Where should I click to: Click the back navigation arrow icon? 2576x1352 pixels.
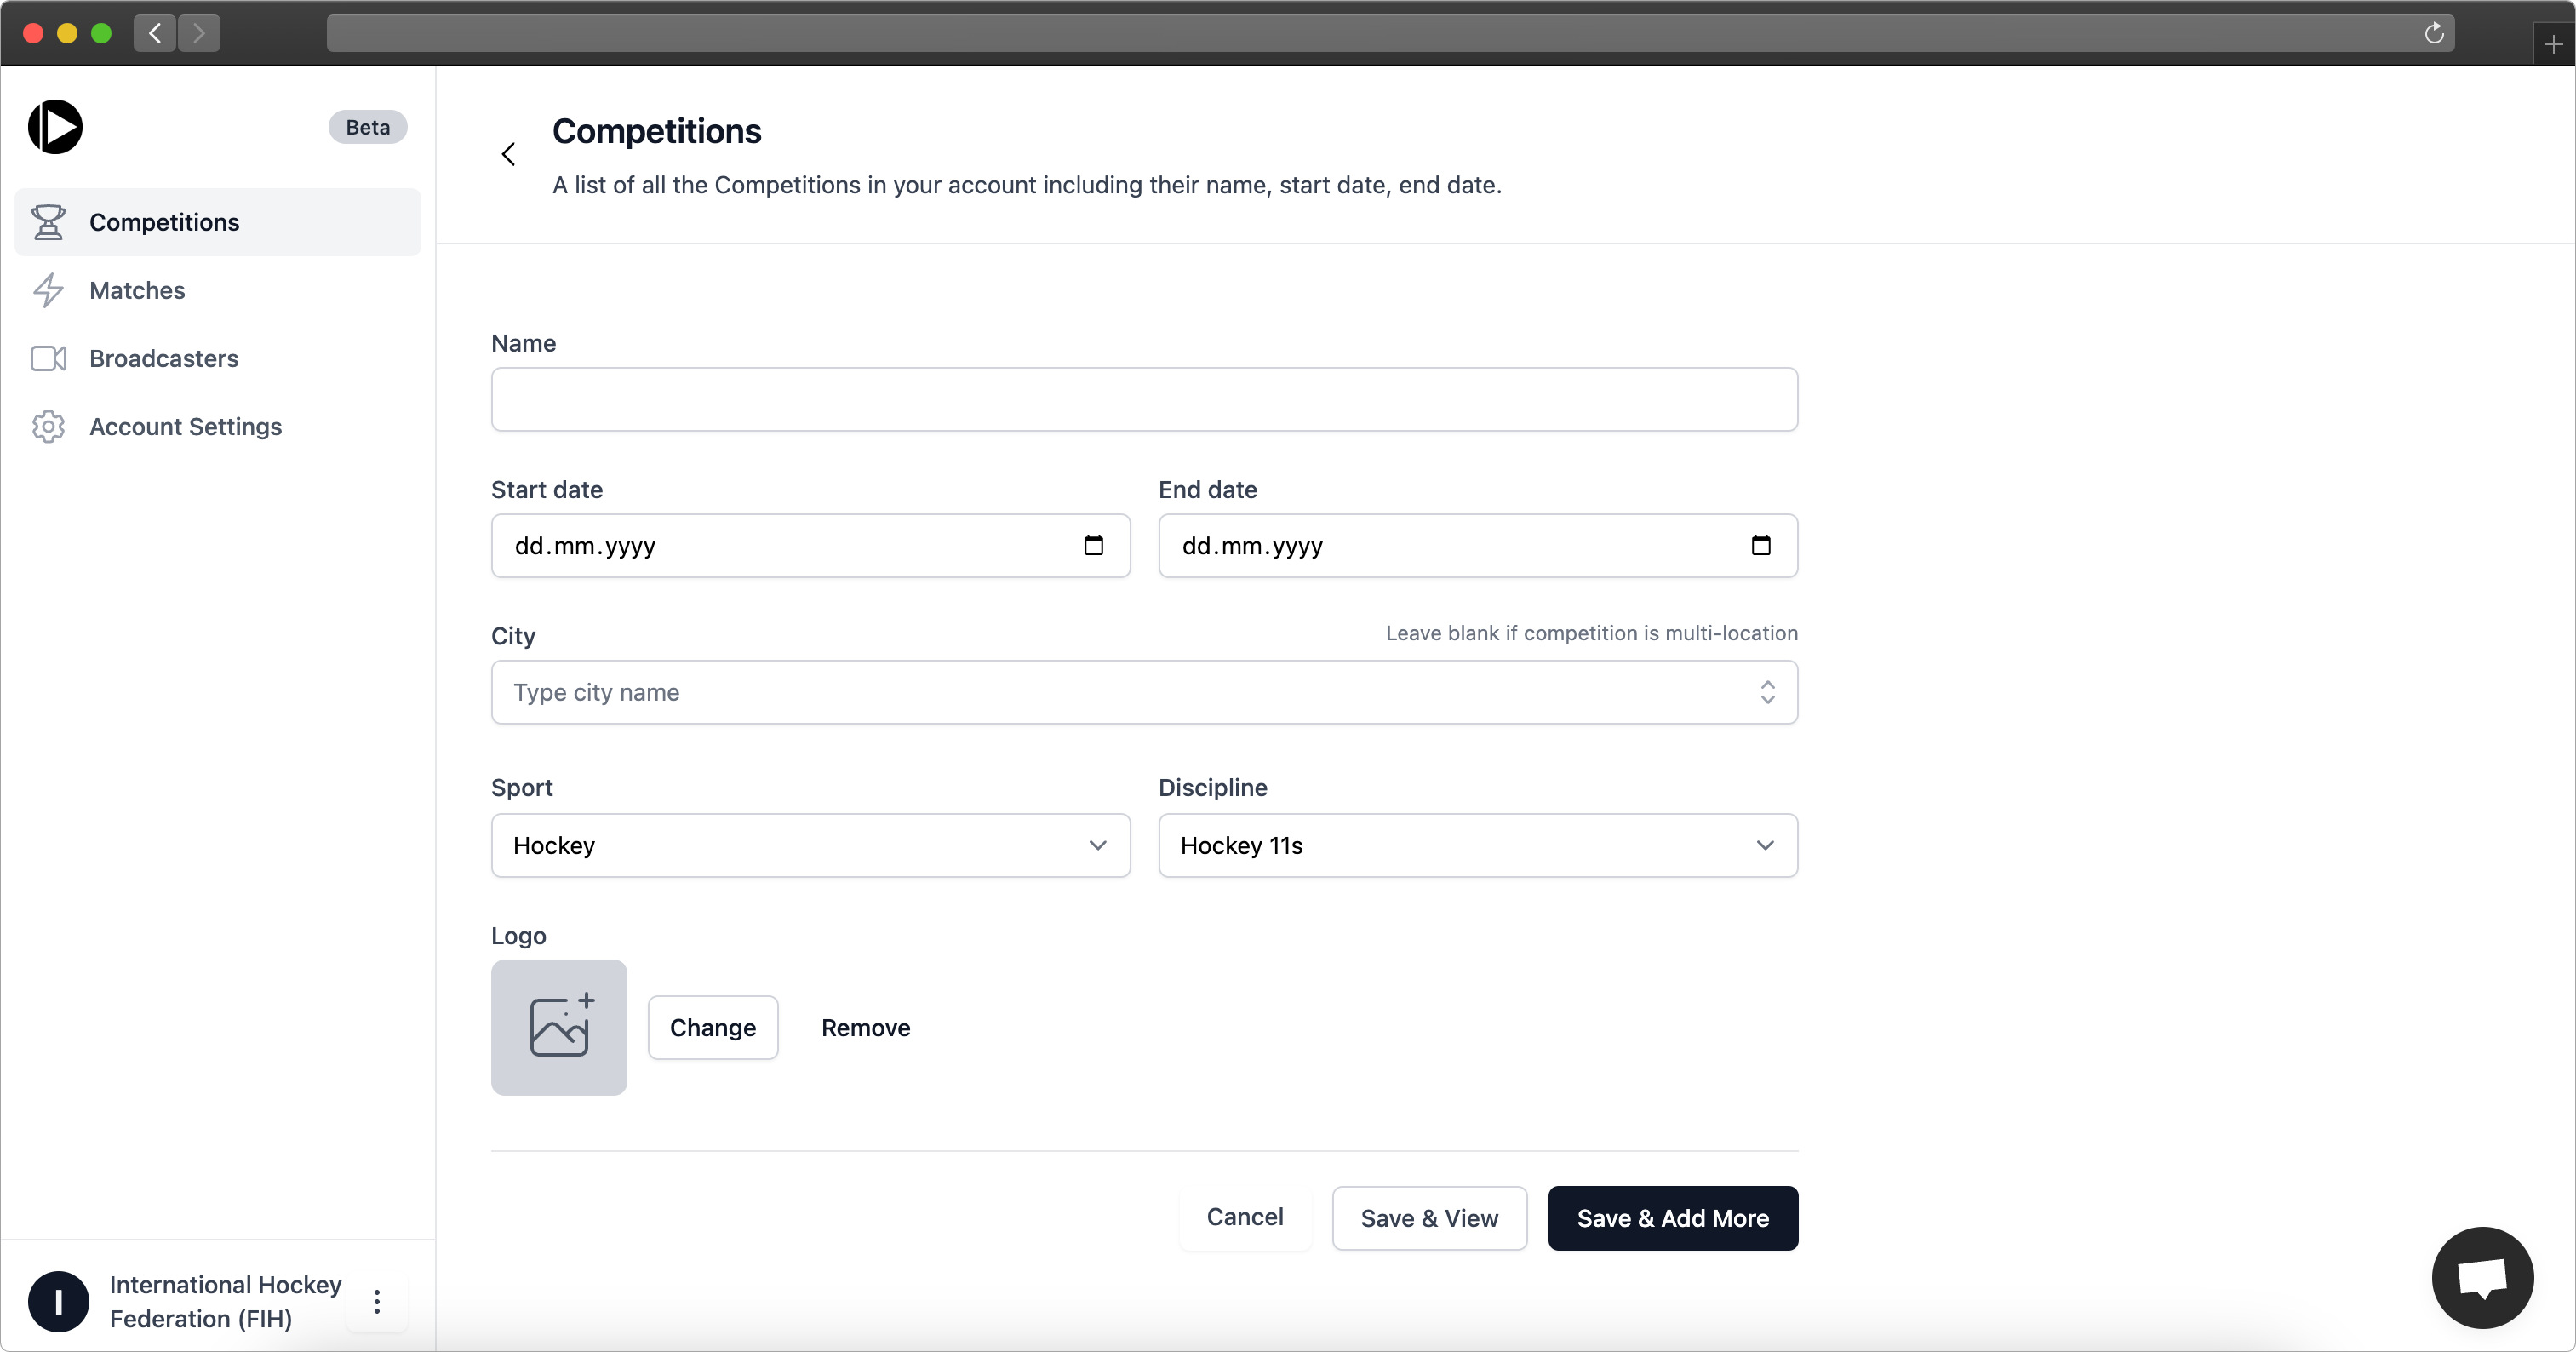(x=507, y=155)
